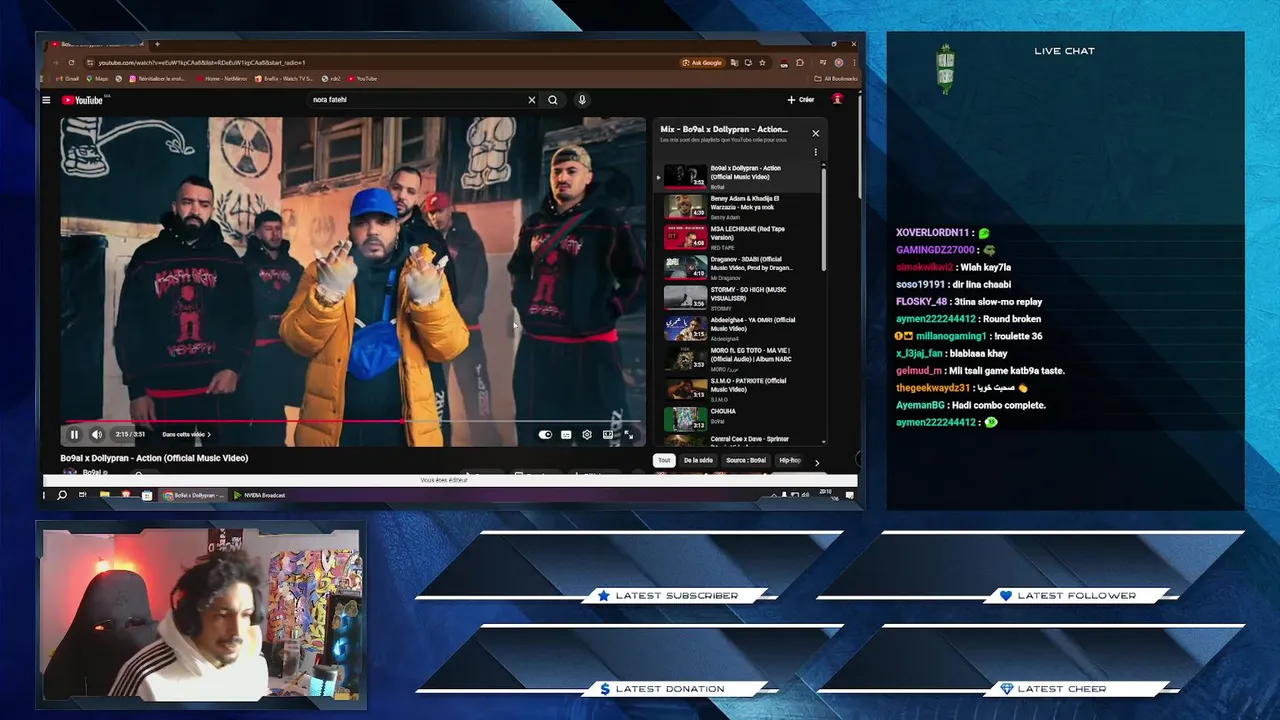This screenshot has height=720, width=1280.
Task: Open Windows taskbar search icon
Action: point(62,495)
